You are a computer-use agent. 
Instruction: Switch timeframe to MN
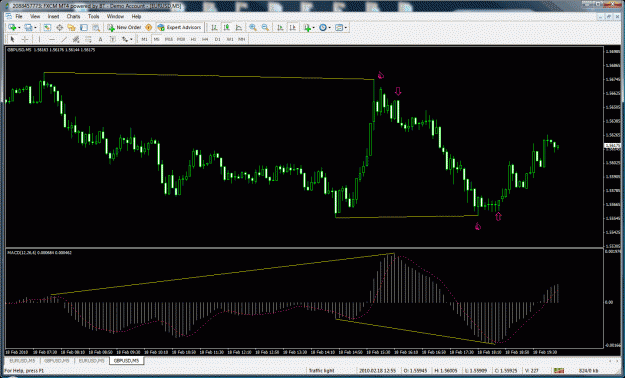pos(242,39)
